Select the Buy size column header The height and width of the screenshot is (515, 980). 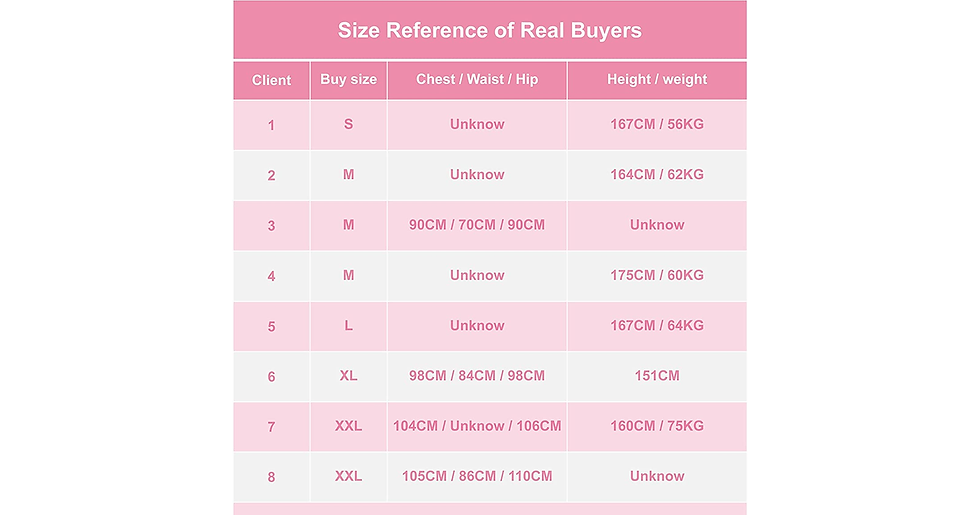[x=349, y=80]
